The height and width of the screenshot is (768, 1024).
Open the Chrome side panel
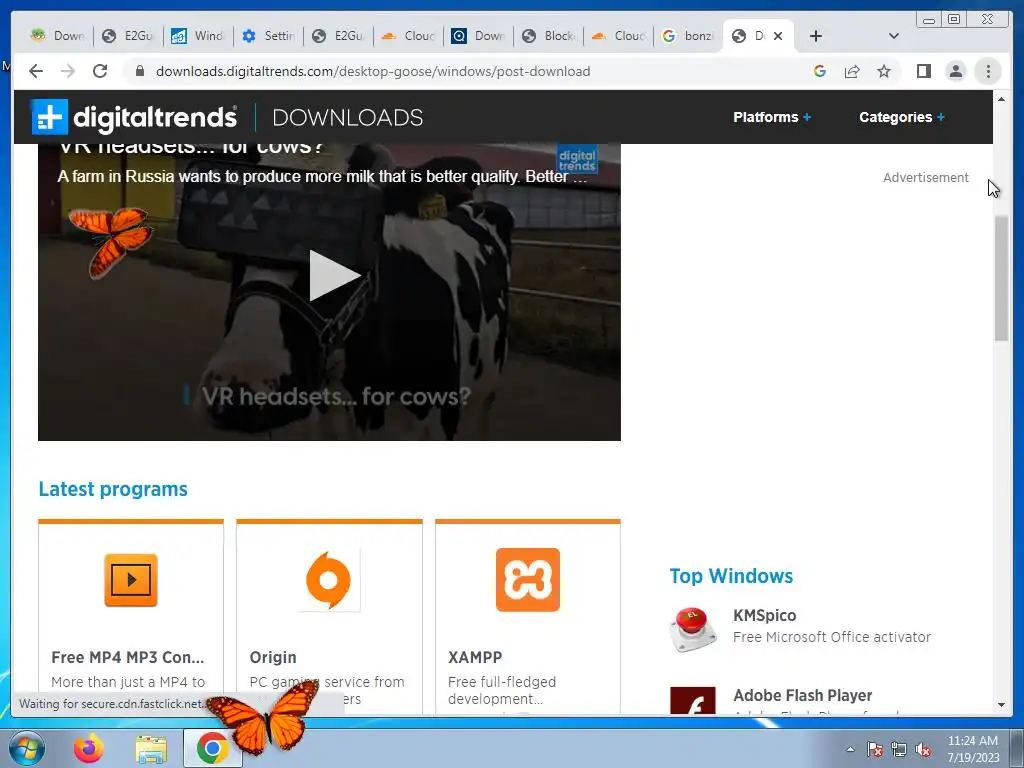pos(923,71)
